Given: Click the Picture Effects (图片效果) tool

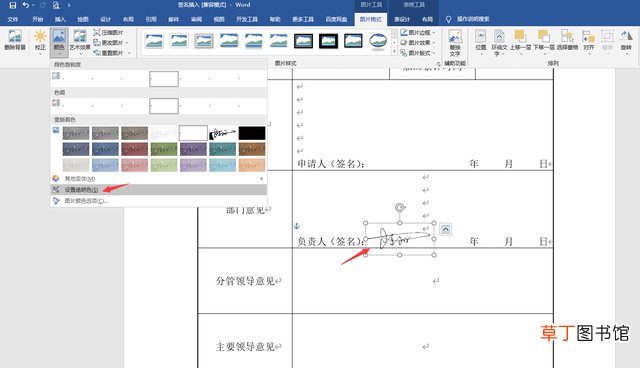Looking at the screenshot, I should pos(415,42).
